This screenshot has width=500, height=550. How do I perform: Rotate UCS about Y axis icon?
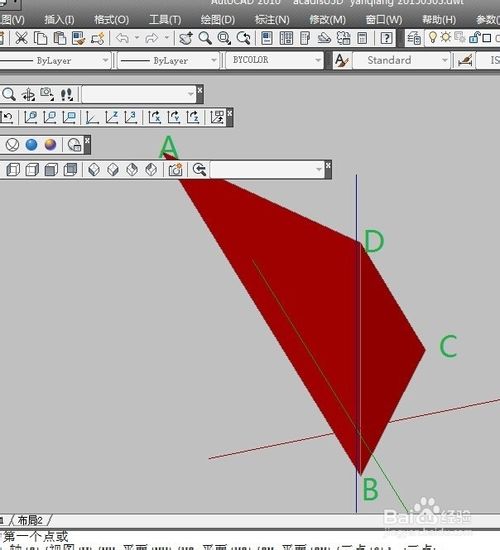click(x=174, y=117)
